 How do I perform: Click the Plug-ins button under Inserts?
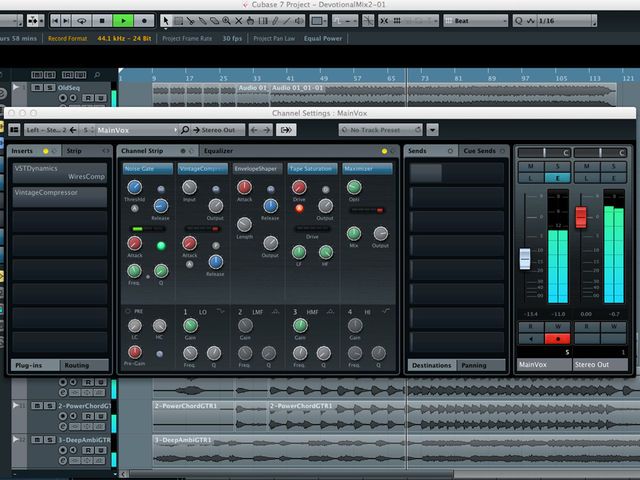[36, 365]
